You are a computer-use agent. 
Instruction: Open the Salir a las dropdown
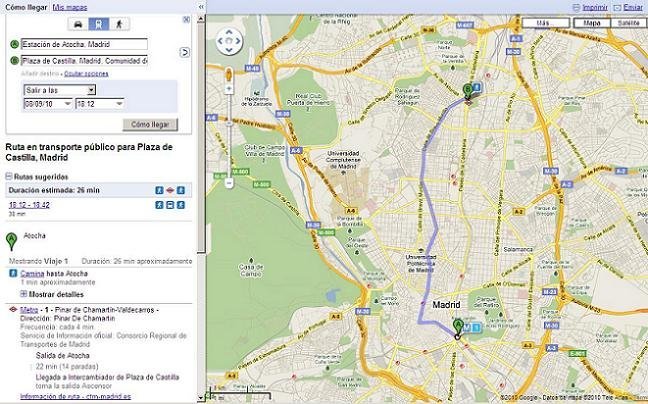point(60,90)
